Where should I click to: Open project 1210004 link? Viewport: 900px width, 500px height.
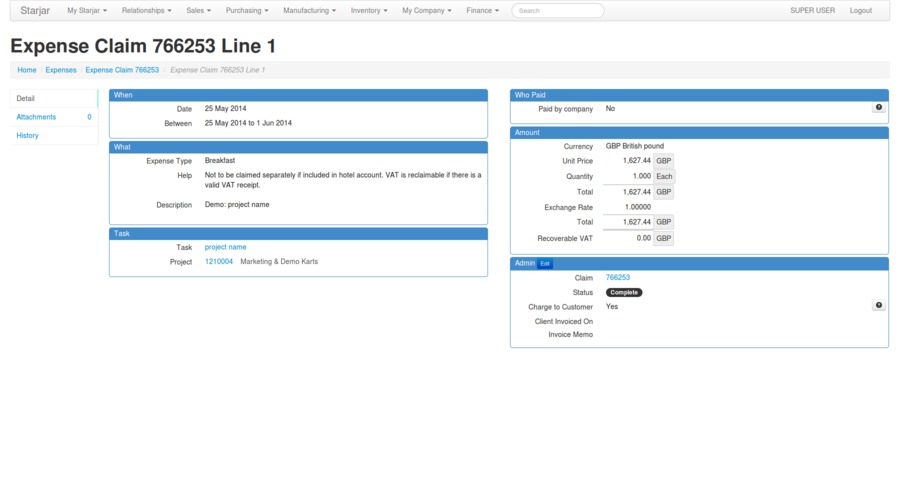pyautogui.click(x=219, y=262)
